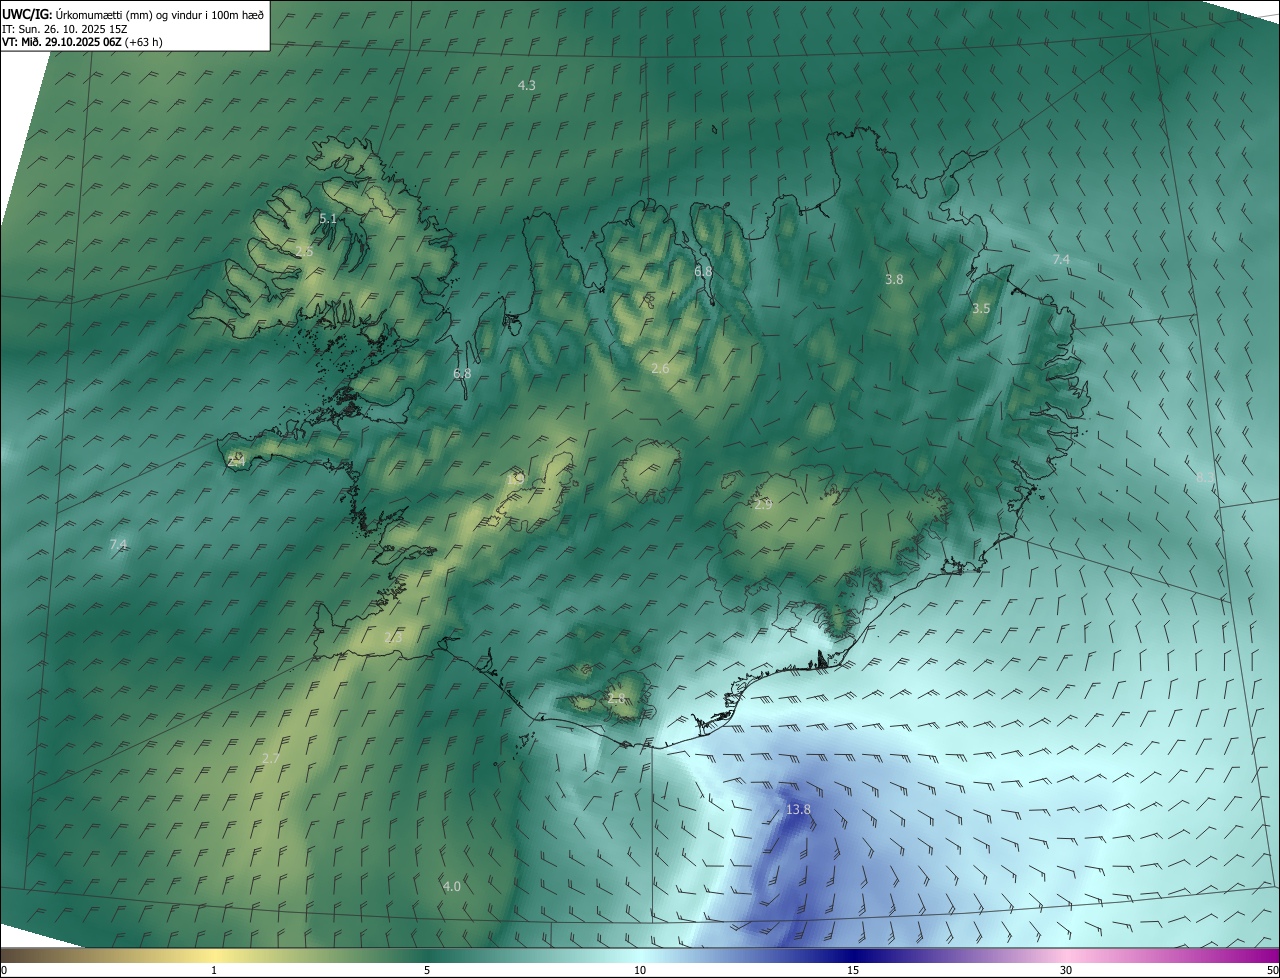Screen dimensions: 1280x978
Task: Click the colorbar label 30
Action: pyautogui.click(x=1066, y=970)
